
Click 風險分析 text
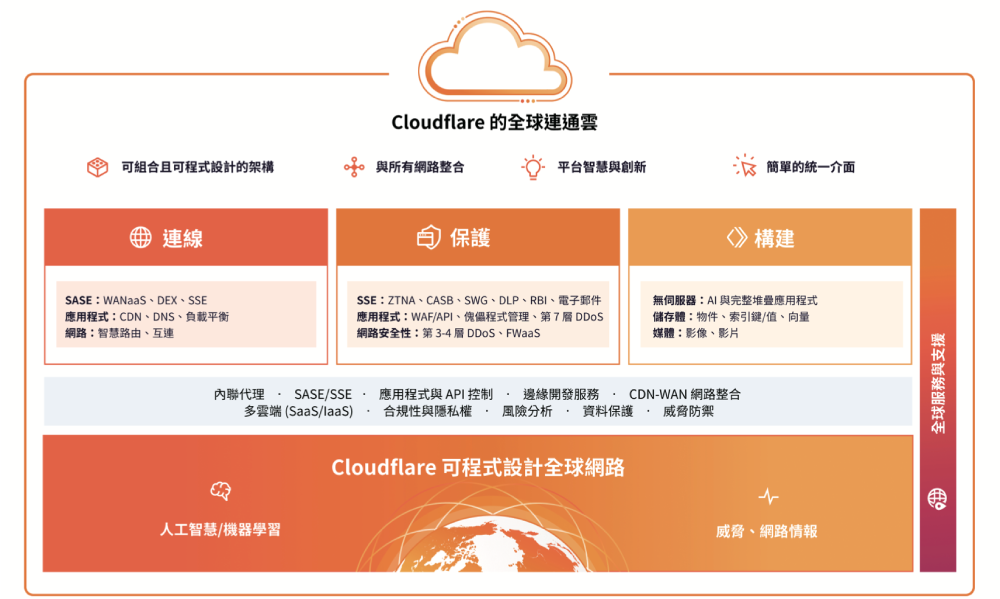(x=527, y=411)
